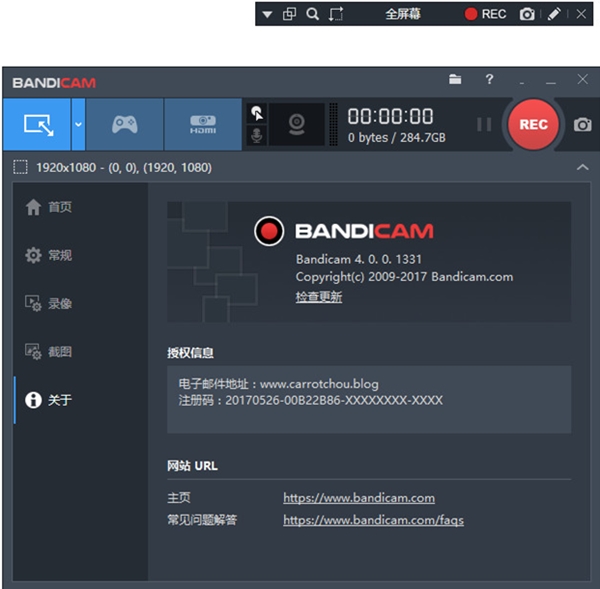600x589 pixels.
Task: Click the red record logo in about banner
Action: (269, 231)
